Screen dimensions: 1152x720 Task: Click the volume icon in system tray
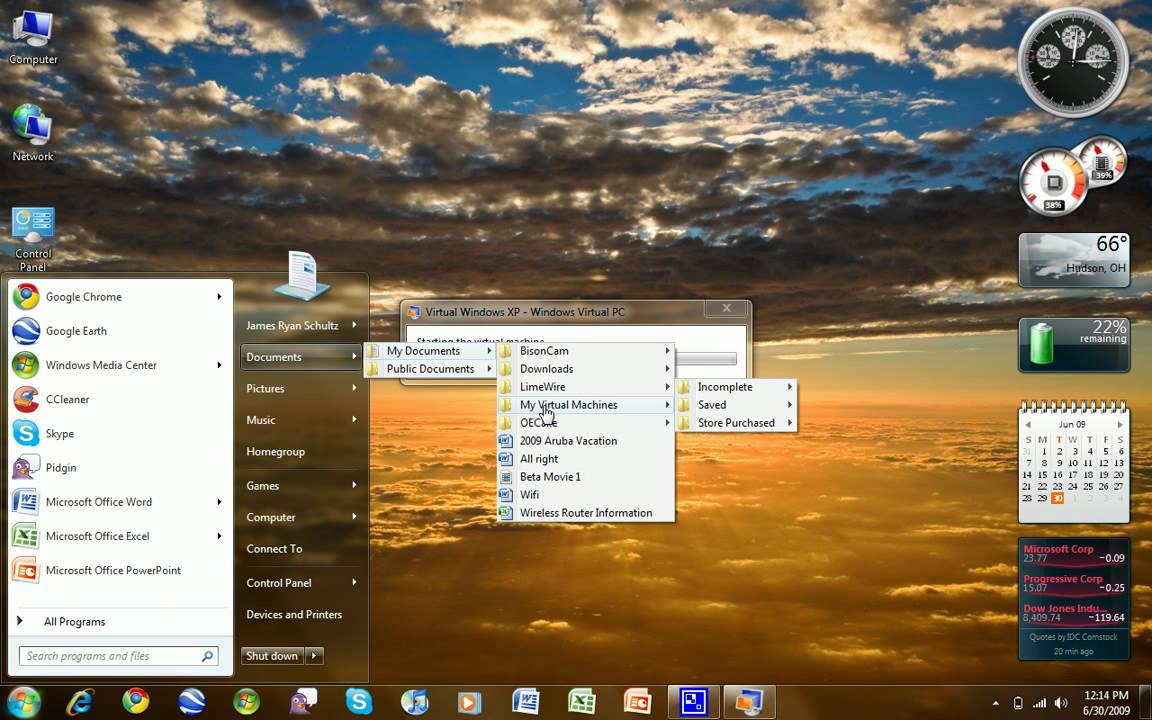1061,703
